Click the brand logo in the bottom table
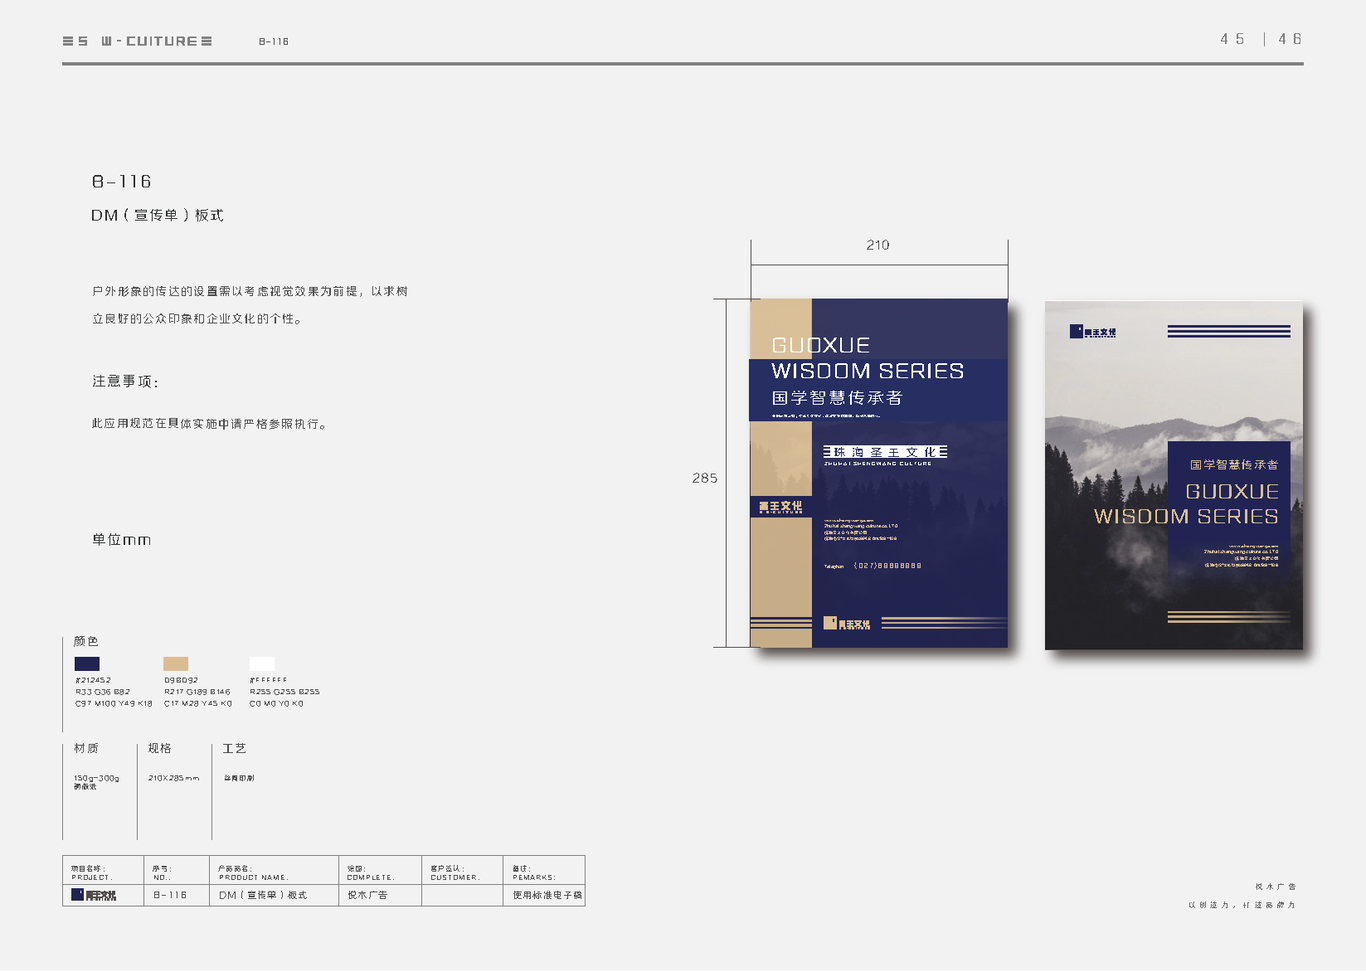 94,895
